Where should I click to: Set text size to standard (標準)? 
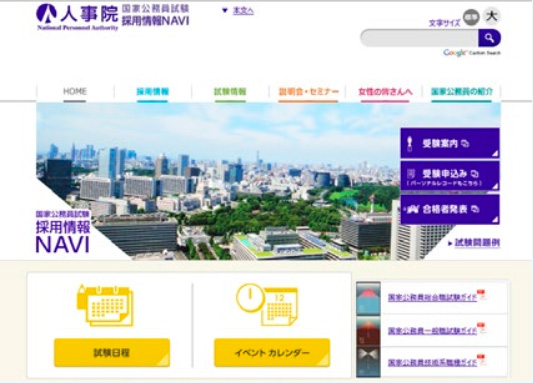coord(471,17)
